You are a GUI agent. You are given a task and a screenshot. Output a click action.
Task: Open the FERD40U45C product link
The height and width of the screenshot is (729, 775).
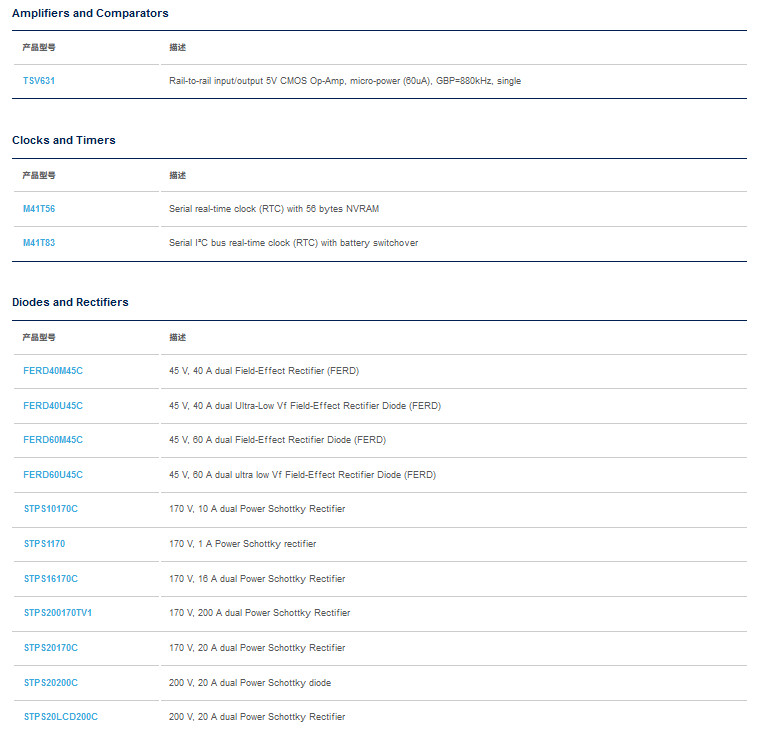[x=53, y=406]
